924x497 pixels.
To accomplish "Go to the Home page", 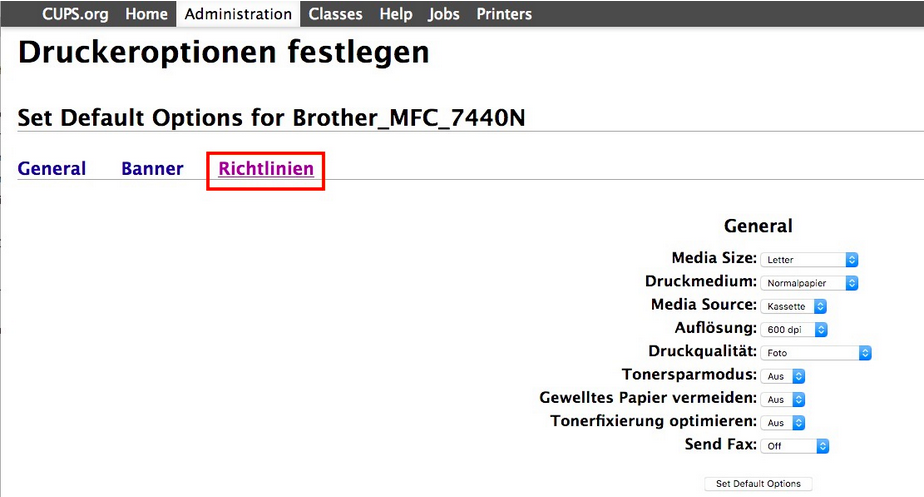I will click(x=146, y=14).
